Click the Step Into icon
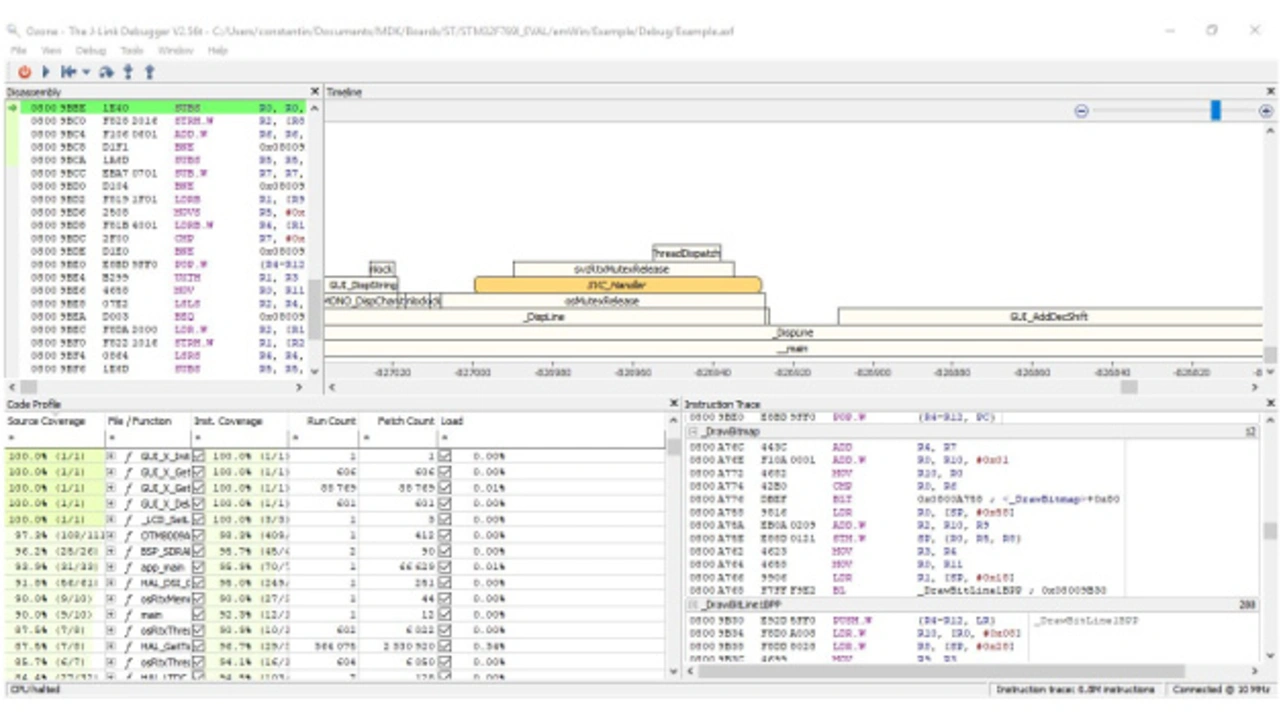Screen dimensions: 1280x721 [x=128, y=72]
